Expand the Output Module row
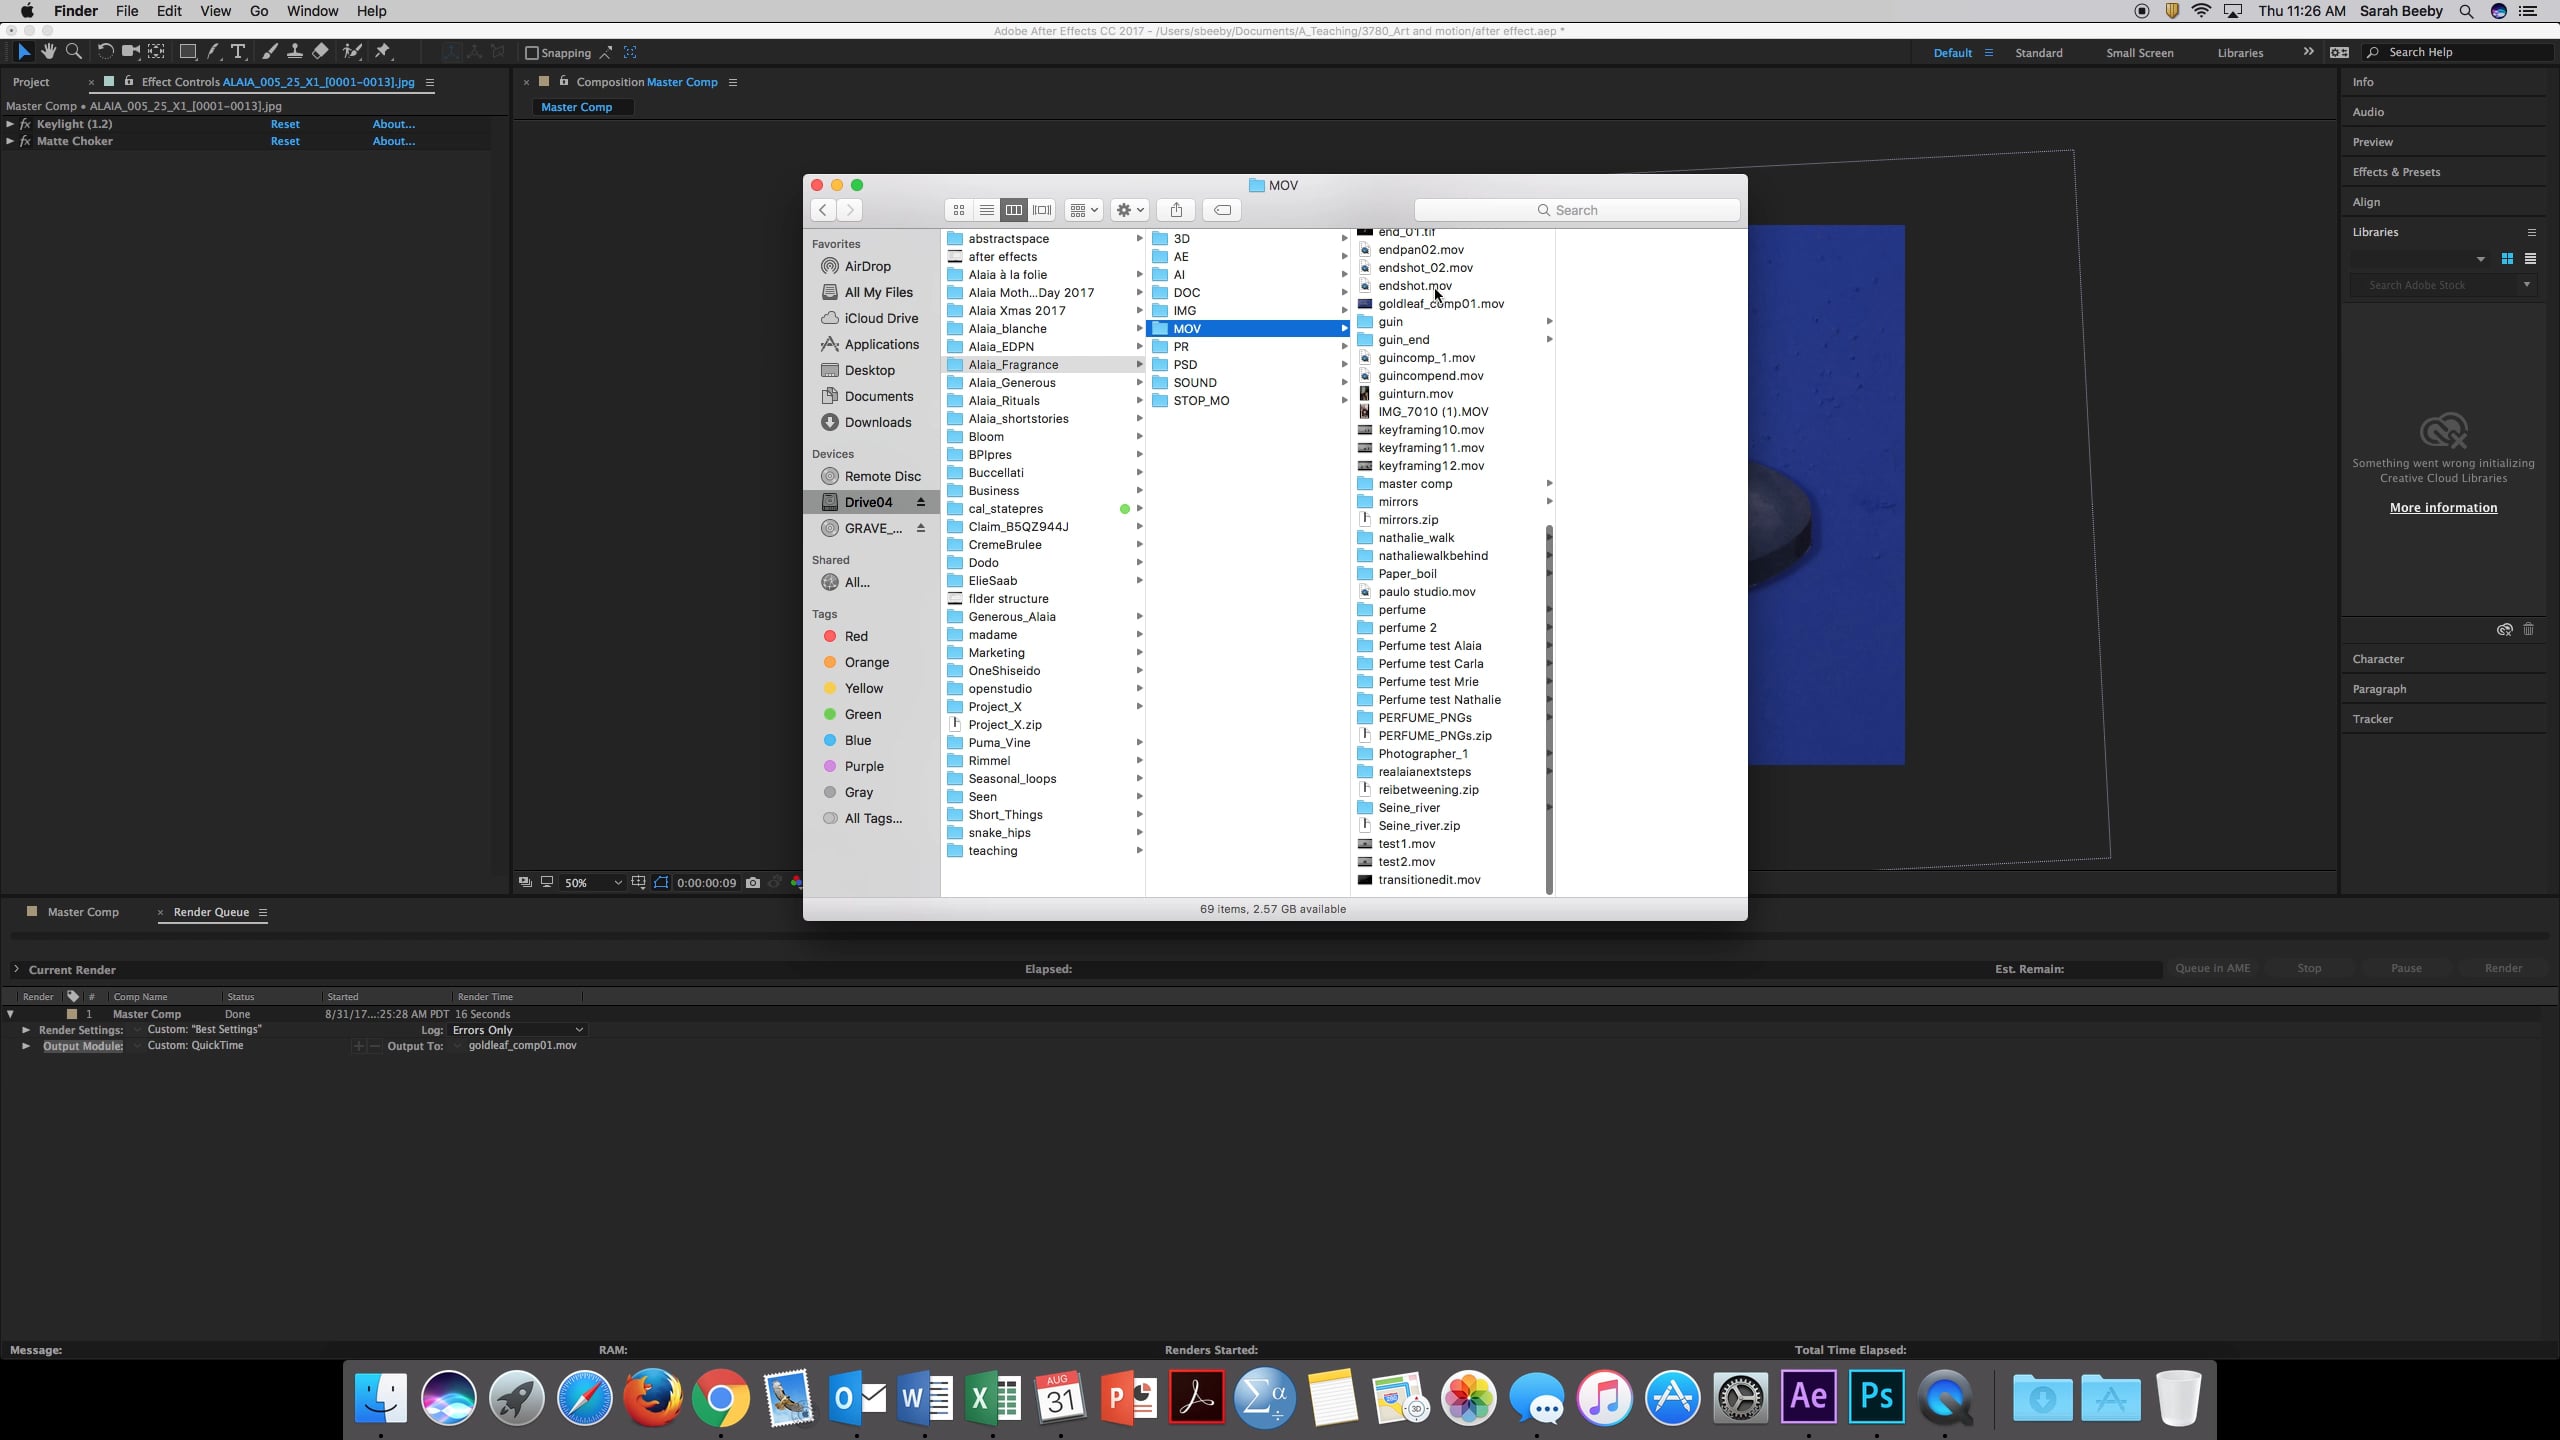The height and width of the screenshot is (1440, 2560). (26, 1046)
